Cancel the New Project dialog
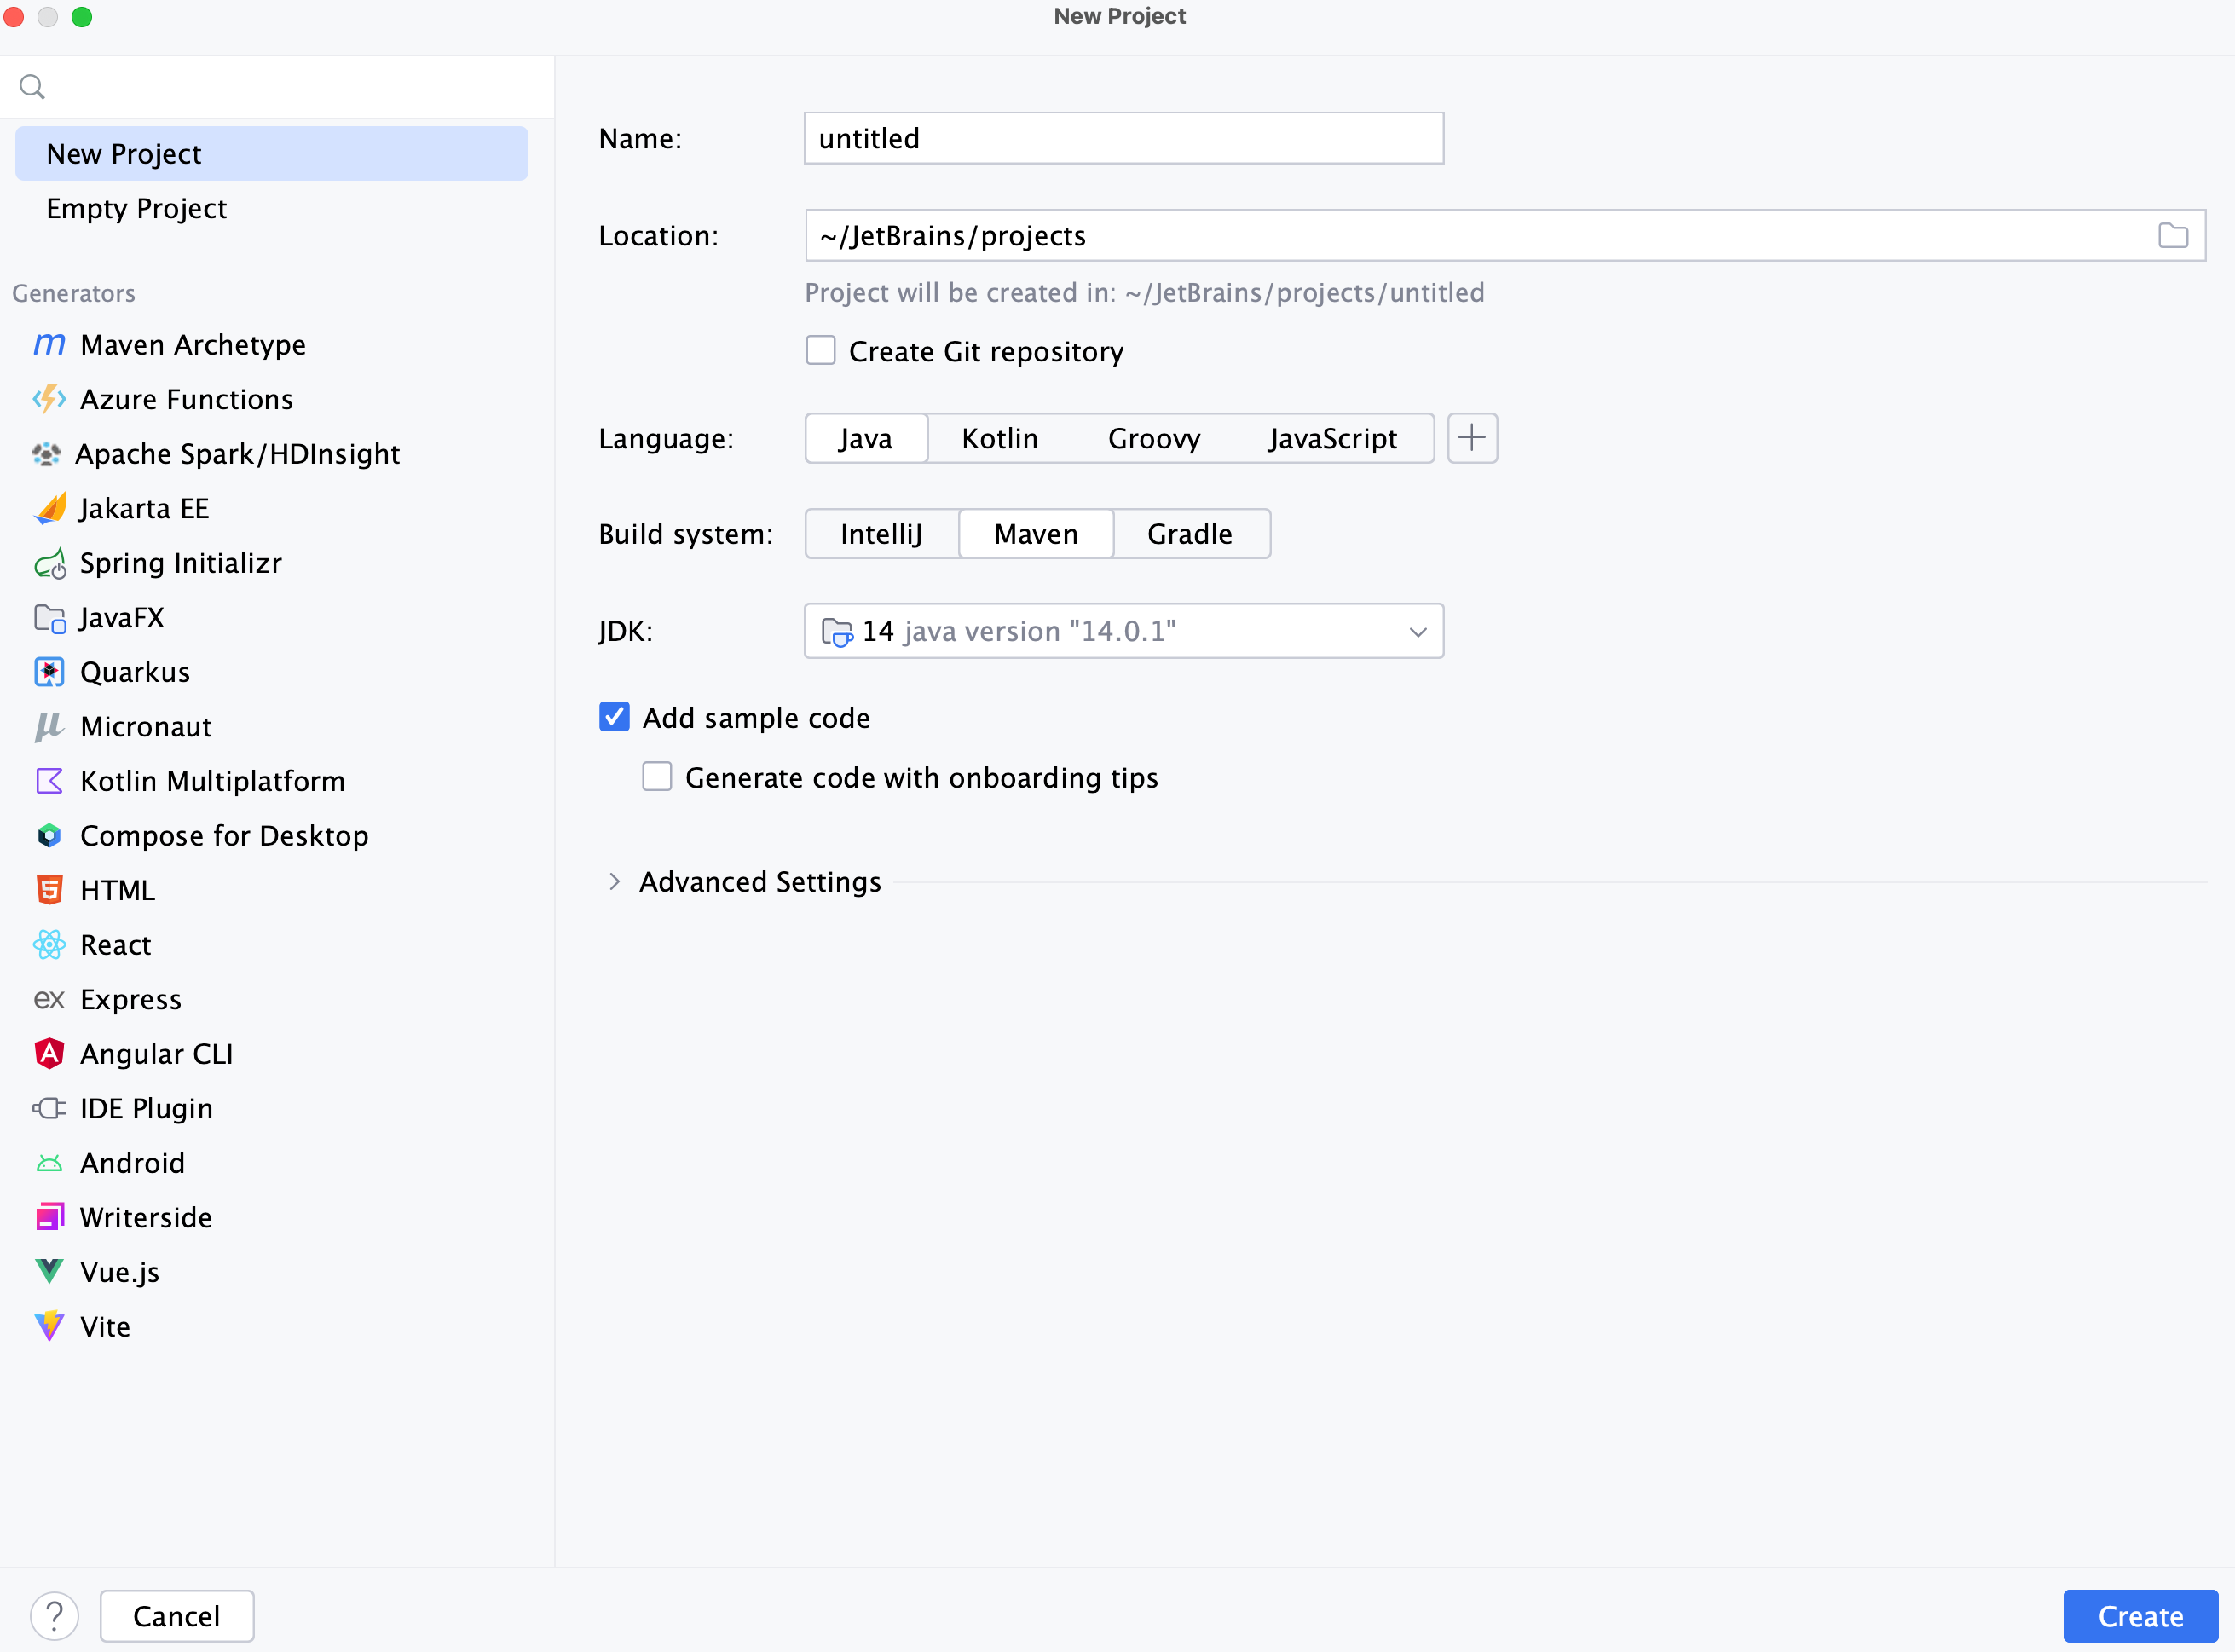This screenshot has width=2235, height=1652. (x=177, y=1616)
